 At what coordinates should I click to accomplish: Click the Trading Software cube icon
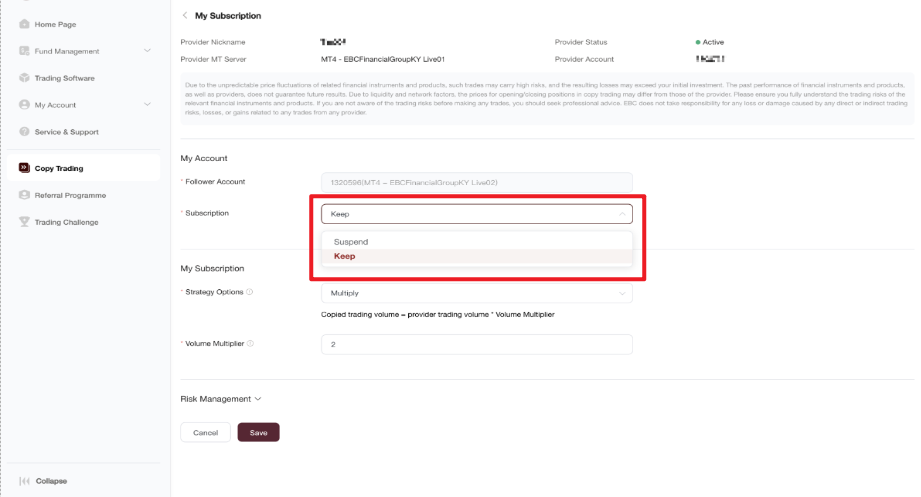point(24,78)
